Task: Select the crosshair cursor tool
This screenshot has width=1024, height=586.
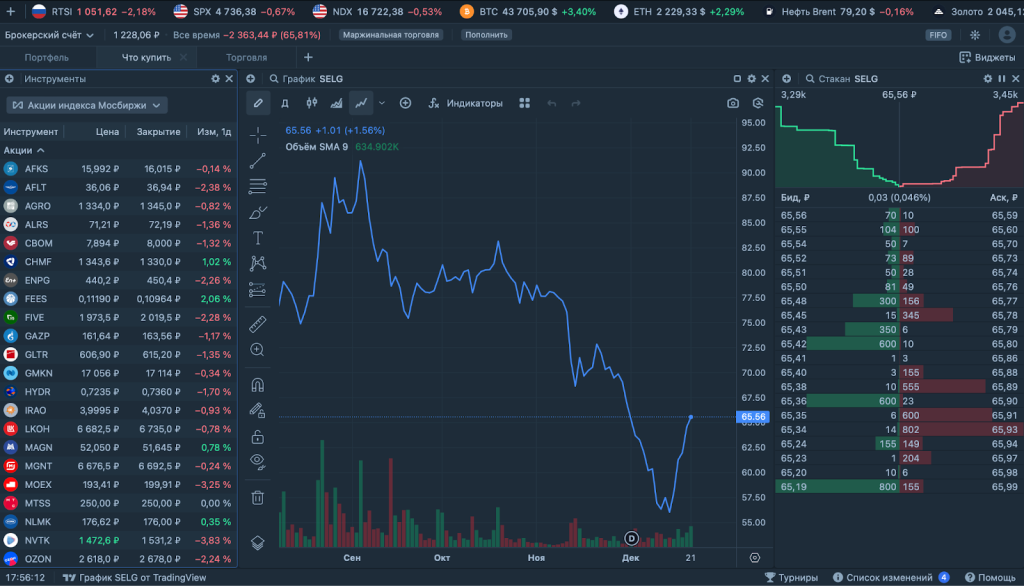Action: (x=258, y=135)
